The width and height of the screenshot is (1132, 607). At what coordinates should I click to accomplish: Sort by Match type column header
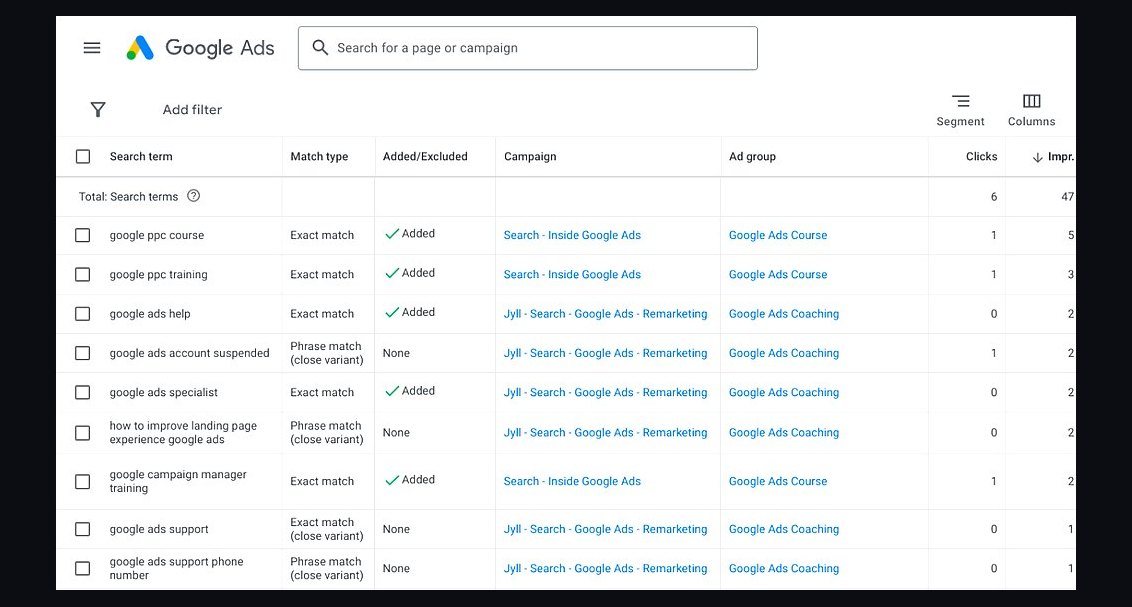[319, 157]
